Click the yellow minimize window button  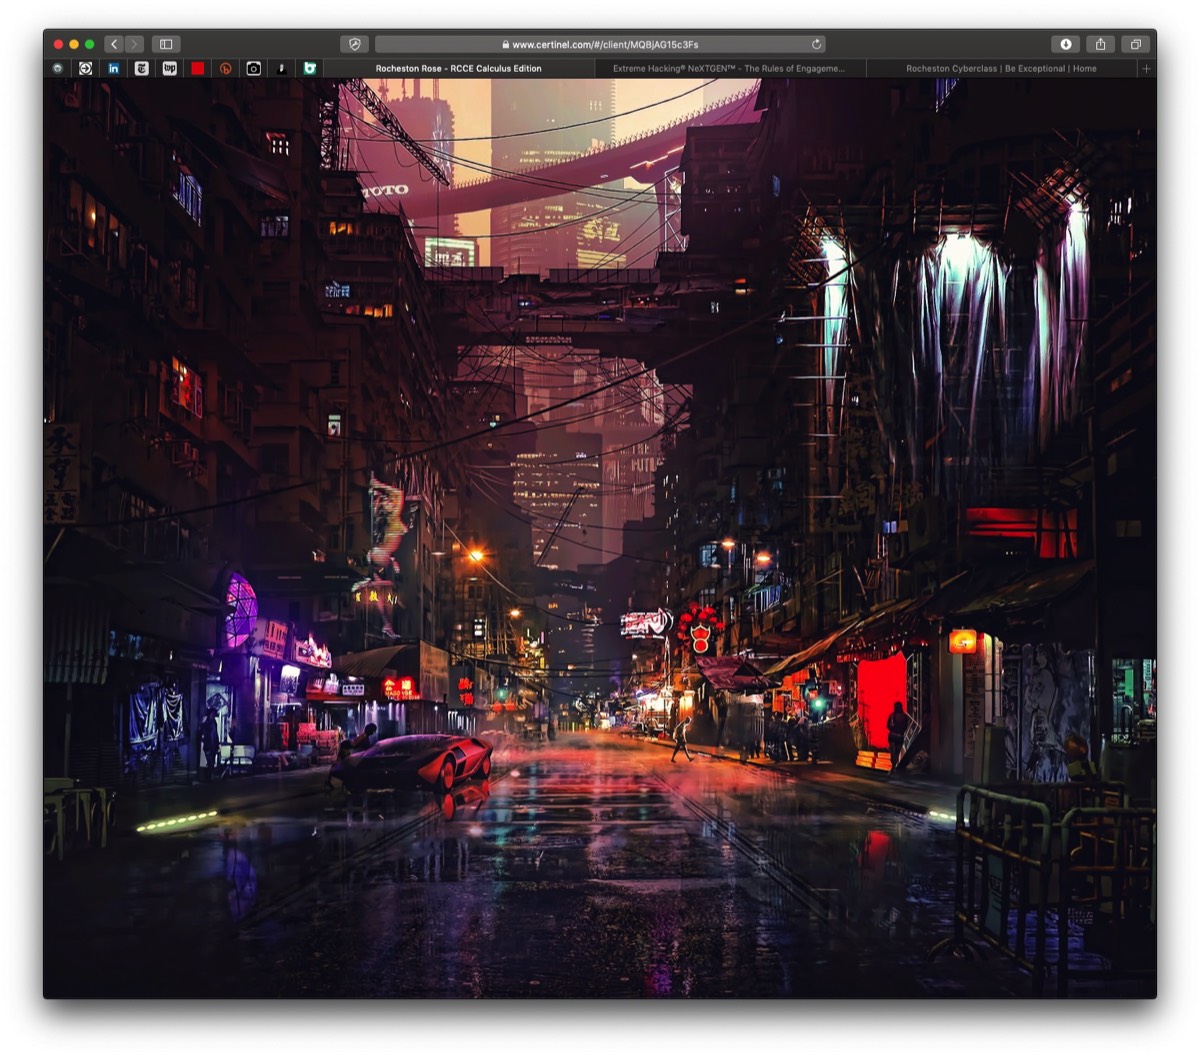74,44
